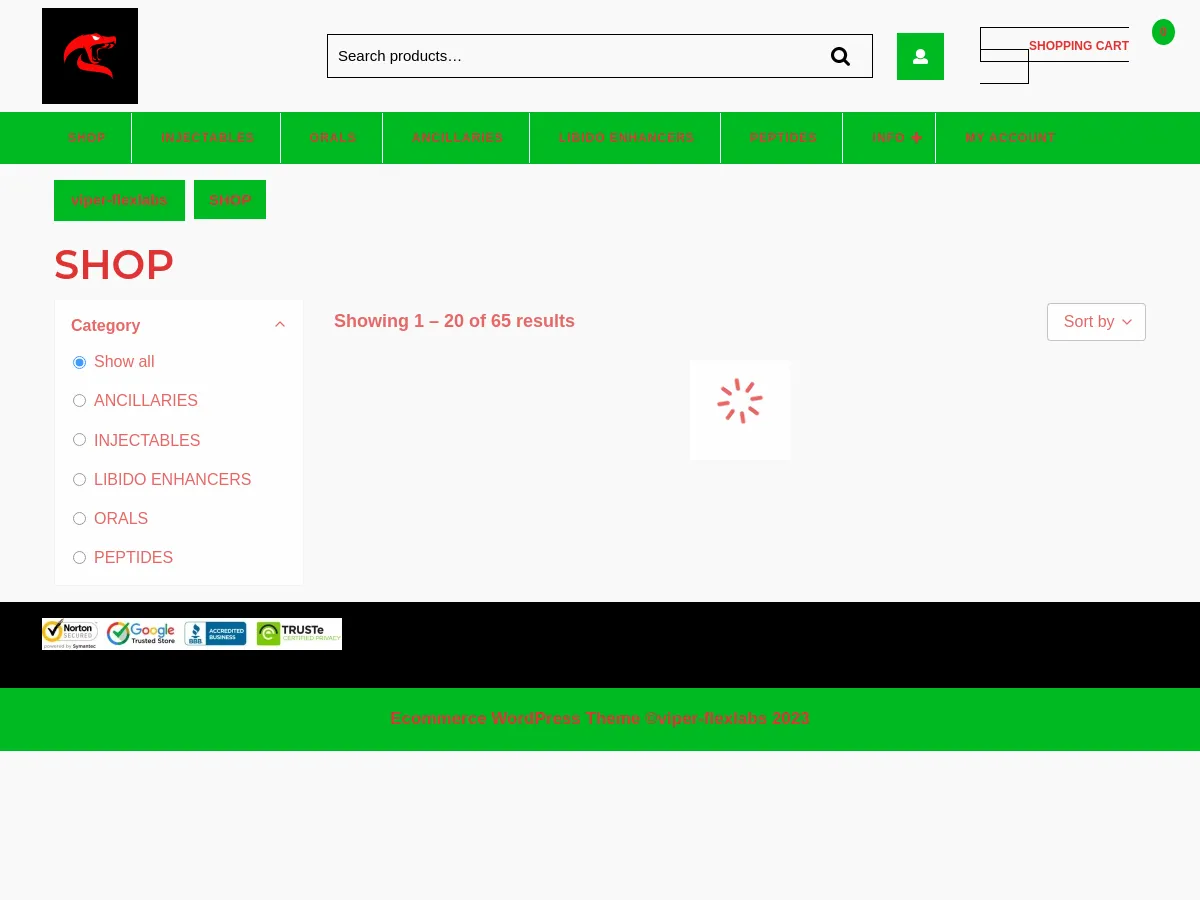Click the red viper snake logo
Image resolution: width=1200 pixels, height=900 pixels.
(90, 56)
